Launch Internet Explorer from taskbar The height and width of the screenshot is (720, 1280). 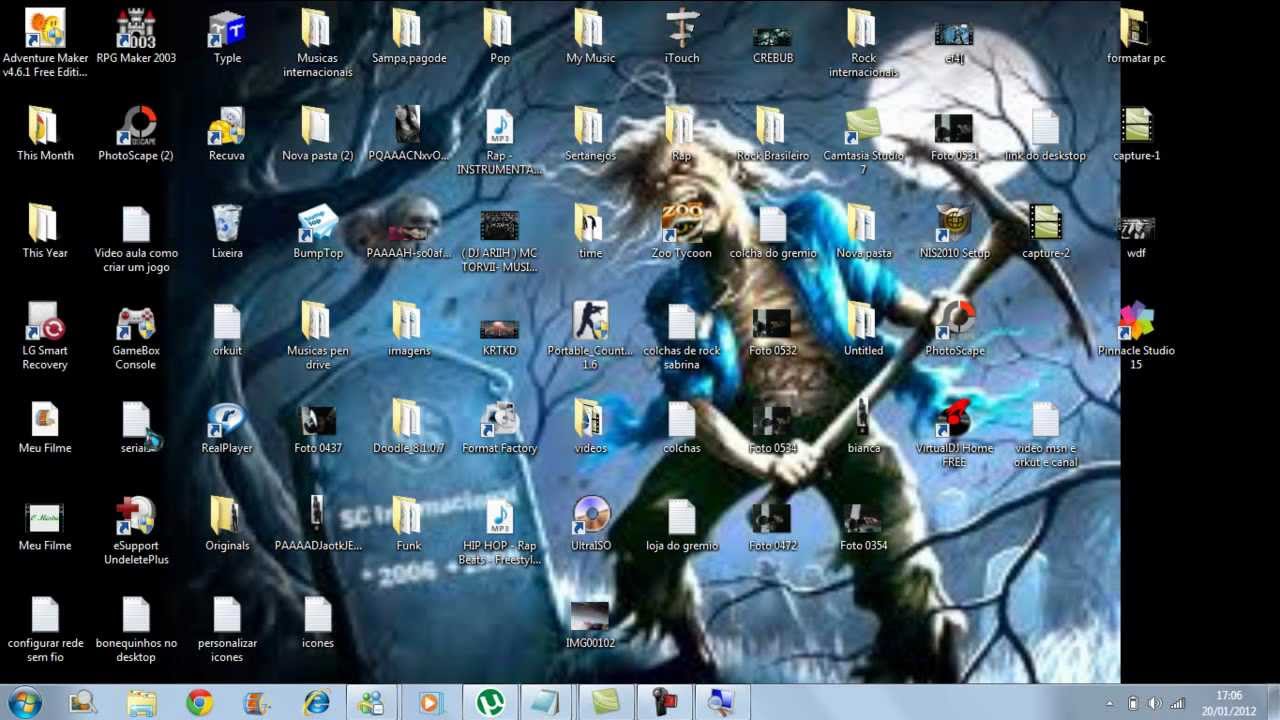click(316, 703)
